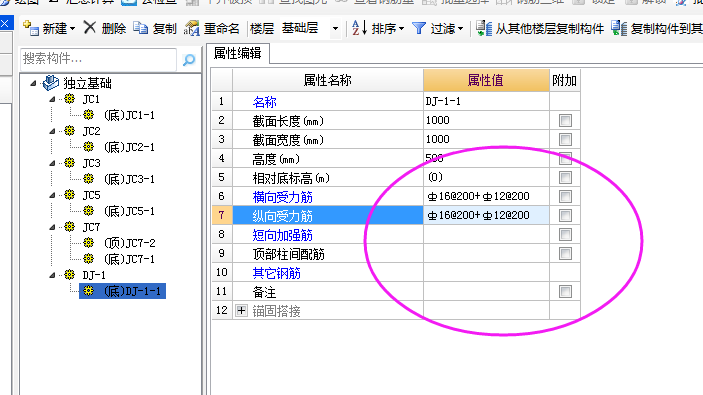The image size is (703, 395).
Task: Click the DJ-1-1 name value cell
Action: [x=486, y=101]
